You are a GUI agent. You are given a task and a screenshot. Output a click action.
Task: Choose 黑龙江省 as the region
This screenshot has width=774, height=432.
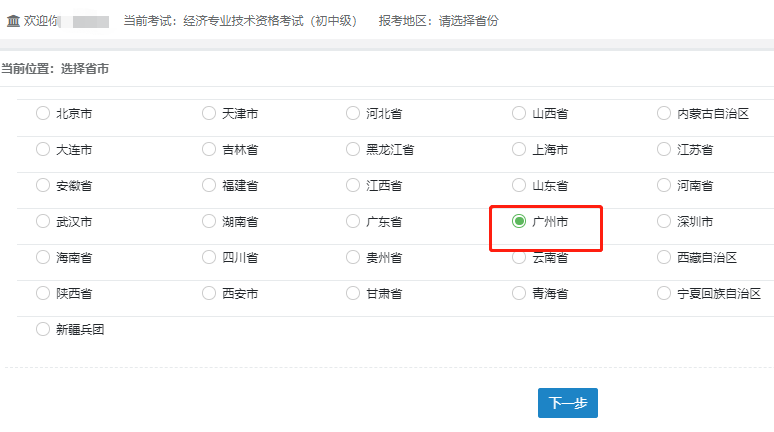click(352, 149)
